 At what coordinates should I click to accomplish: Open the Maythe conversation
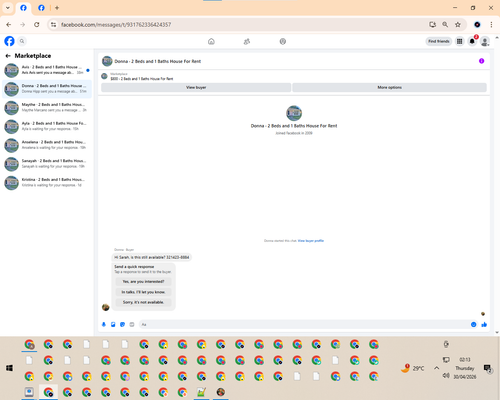[x=47, y=108]
